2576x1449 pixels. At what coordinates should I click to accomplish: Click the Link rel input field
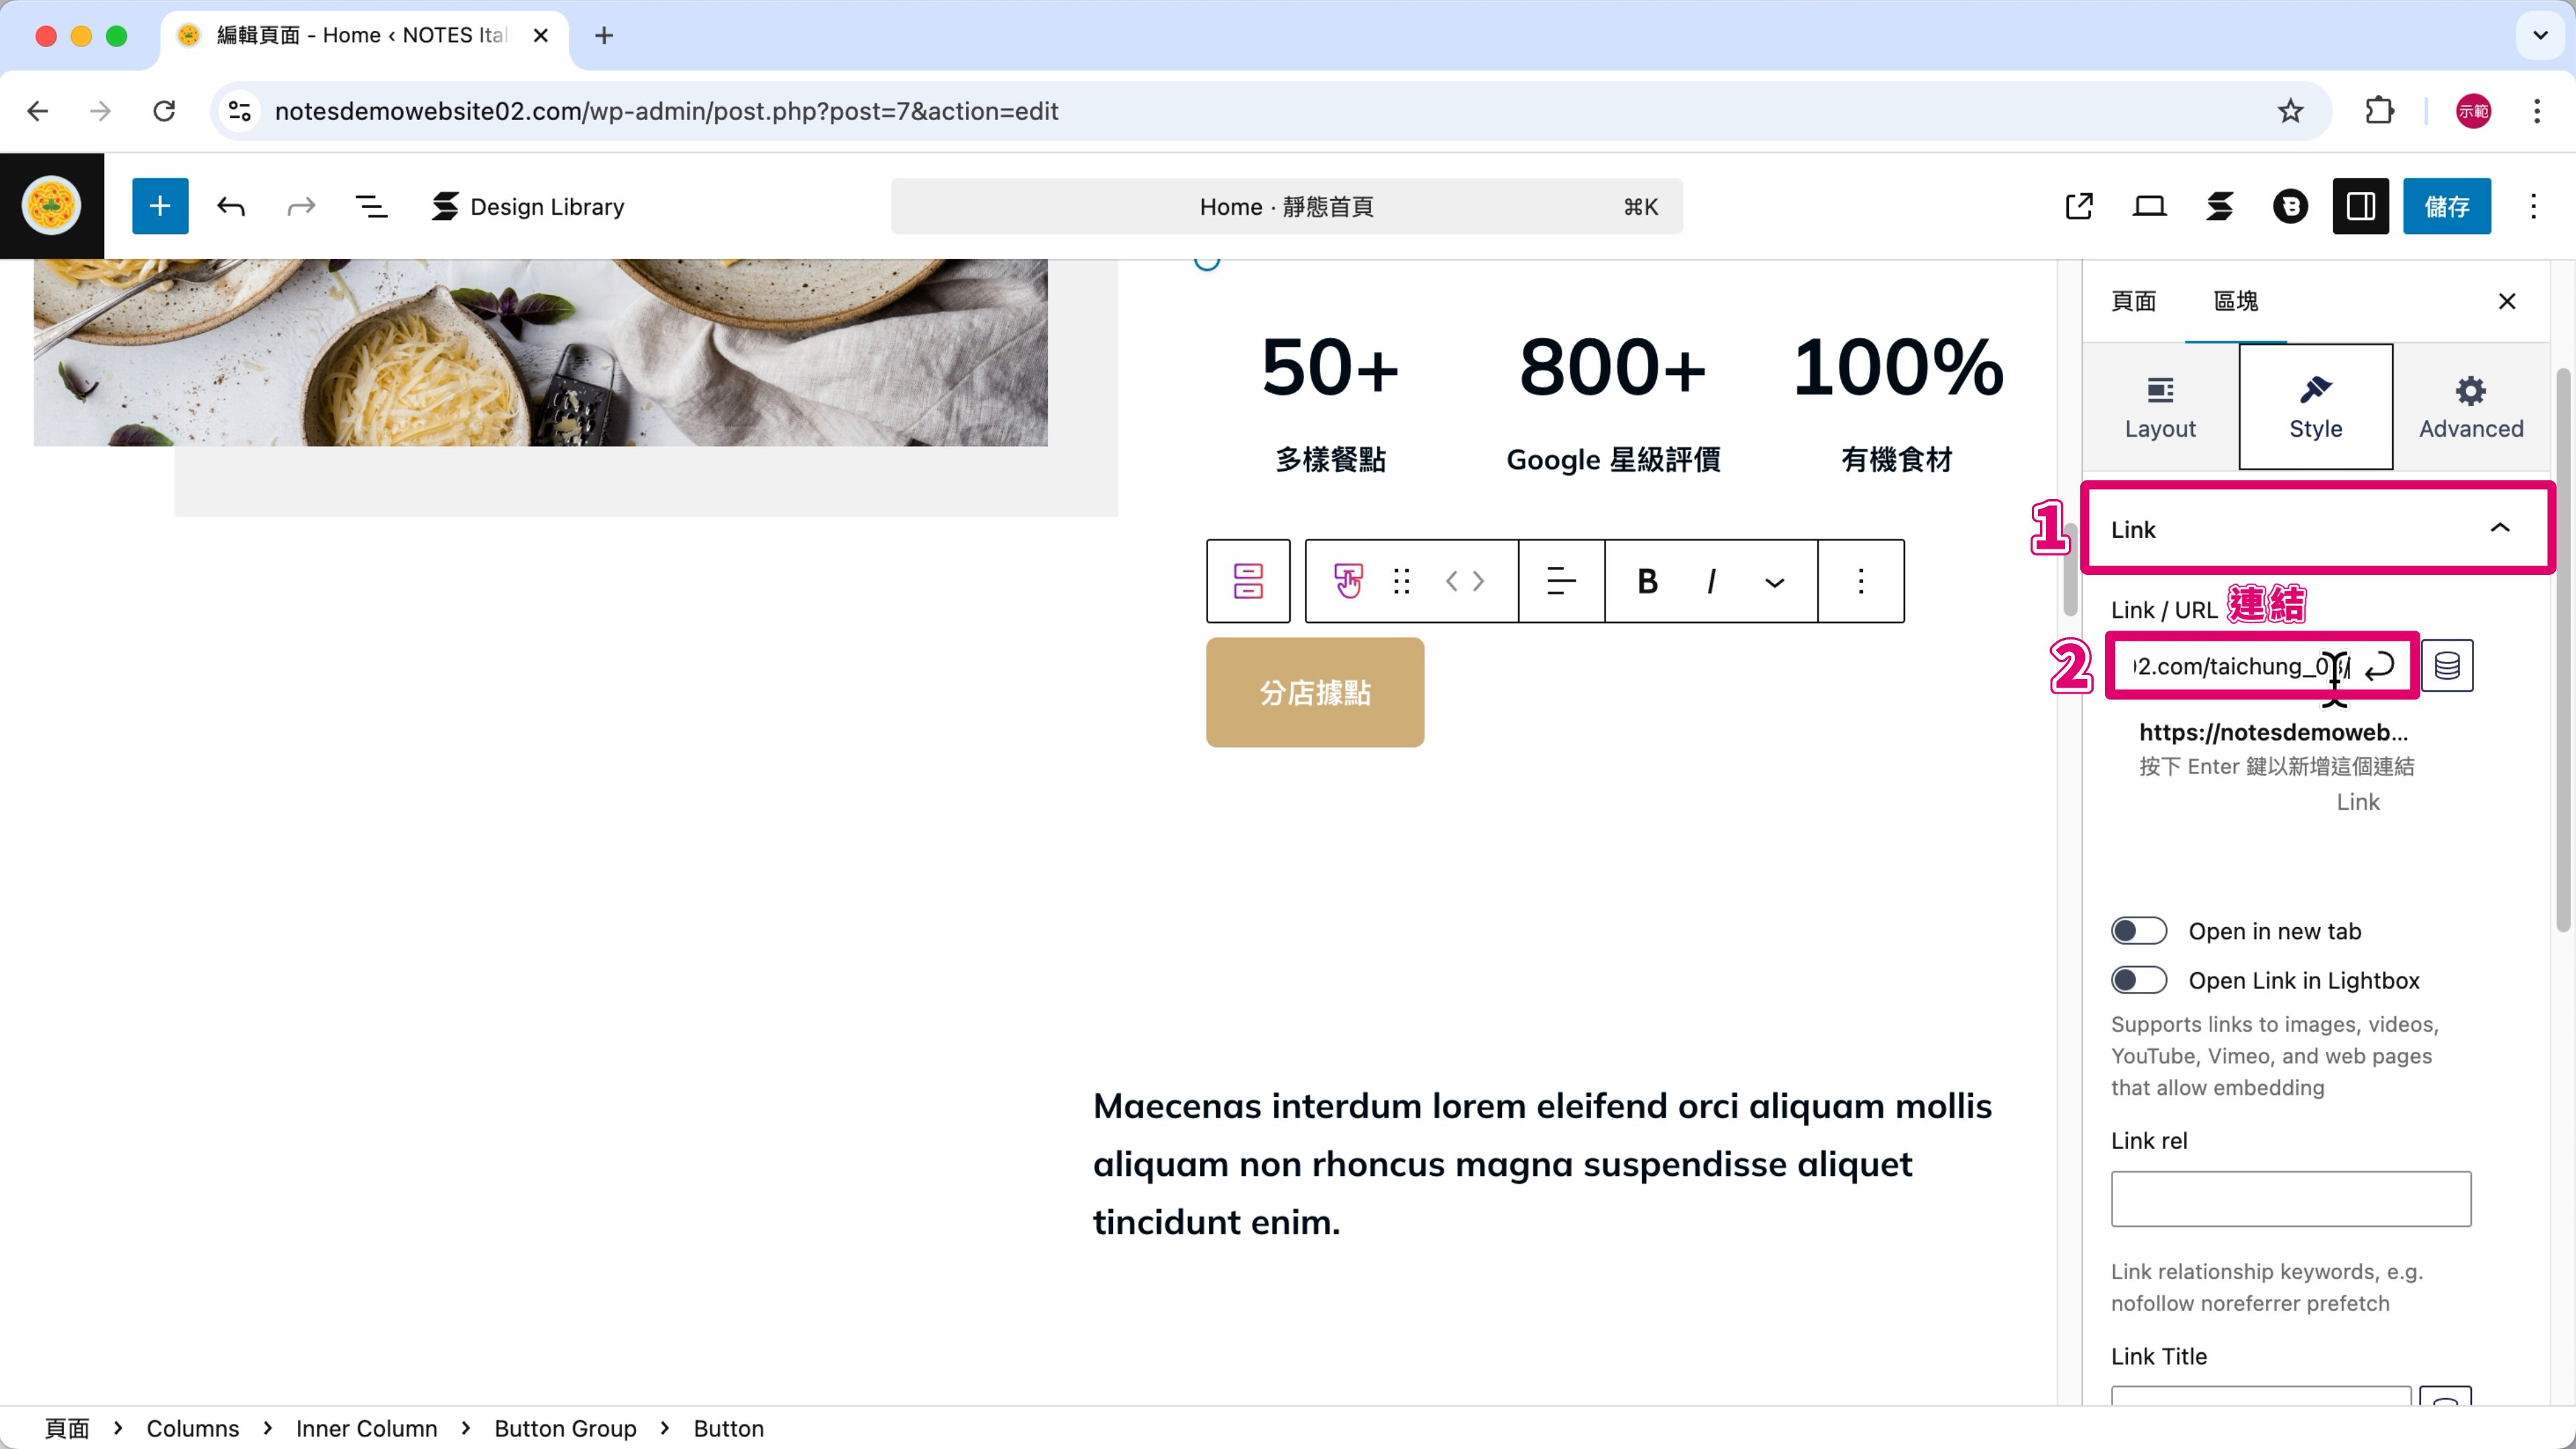coord(2290,1198)
